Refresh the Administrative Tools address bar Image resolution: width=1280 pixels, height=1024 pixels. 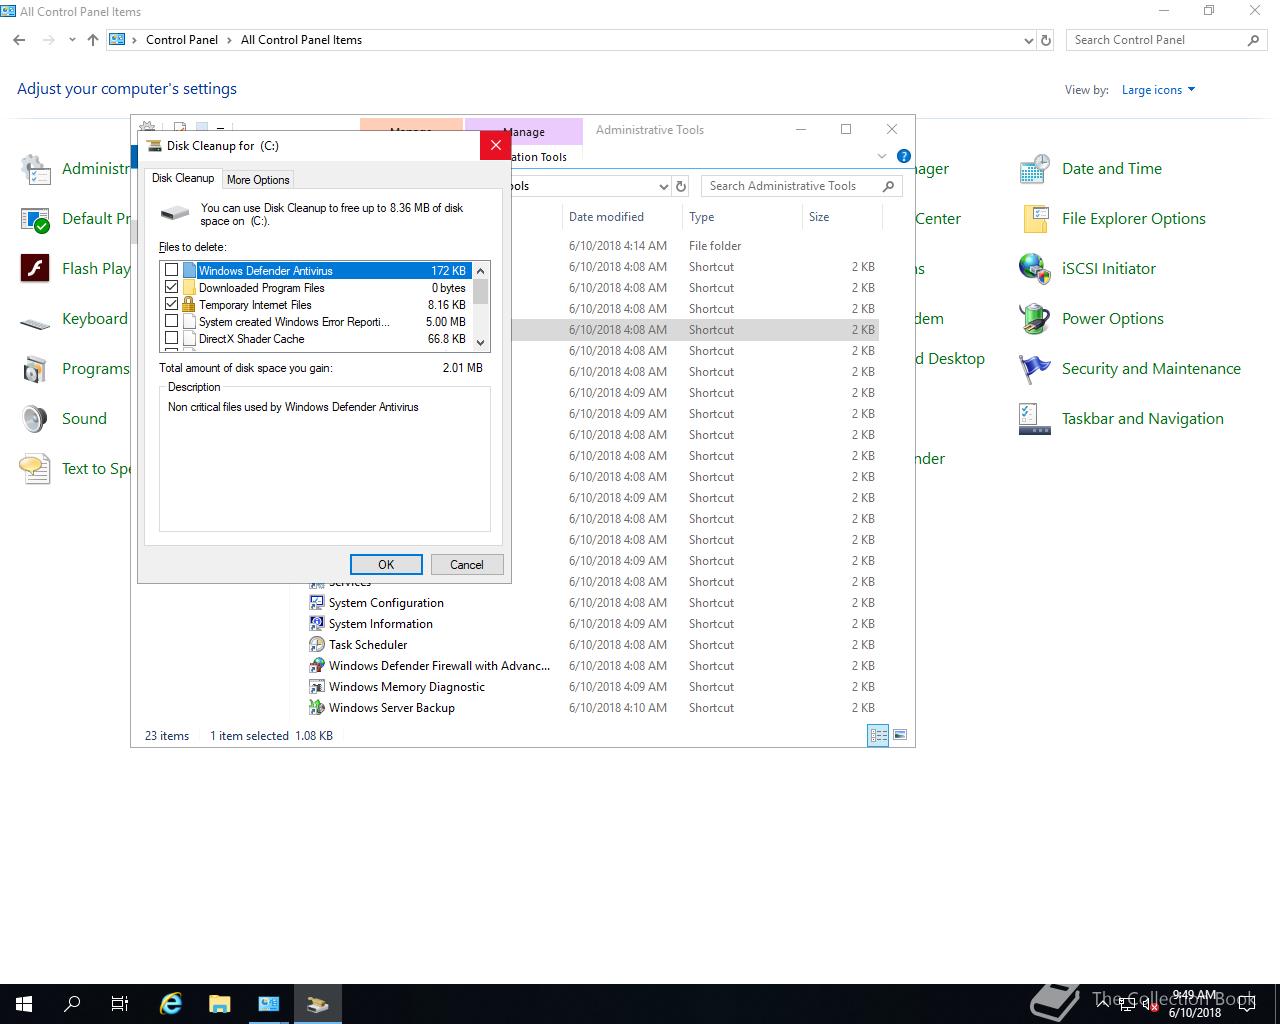coord(681,186)
